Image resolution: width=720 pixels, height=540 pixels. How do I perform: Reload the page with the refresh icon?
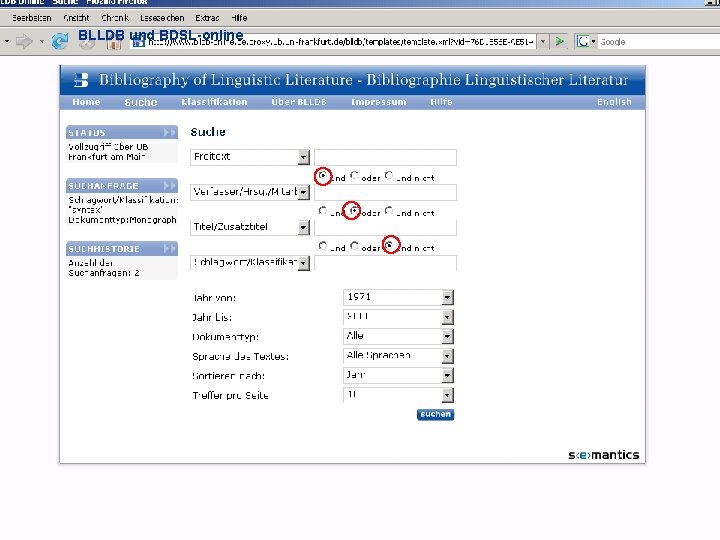(x=60, y=42)
